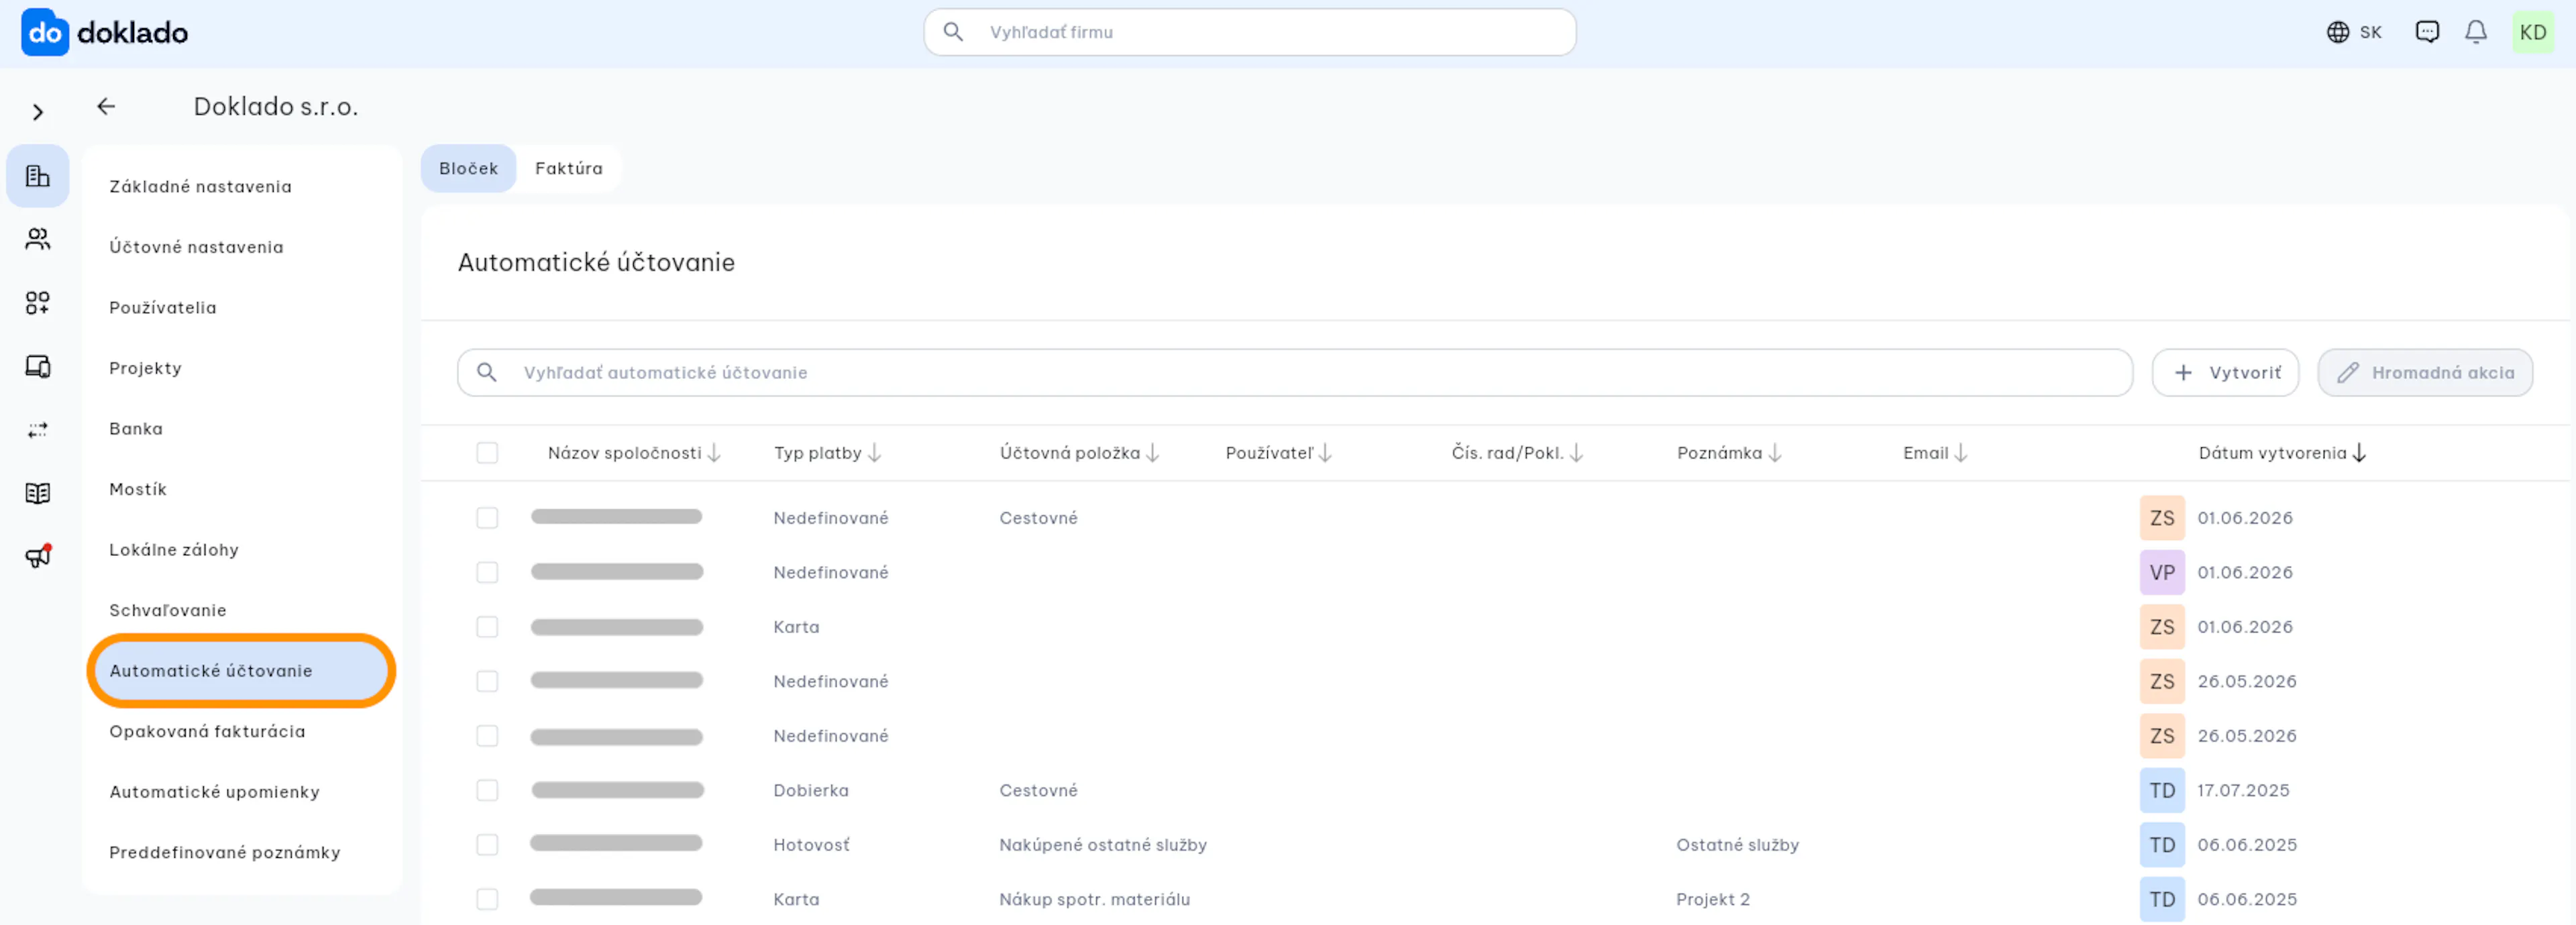Click the Vytvoriť button
This screenshot has width=2576, height=925.
point(2226,372)
